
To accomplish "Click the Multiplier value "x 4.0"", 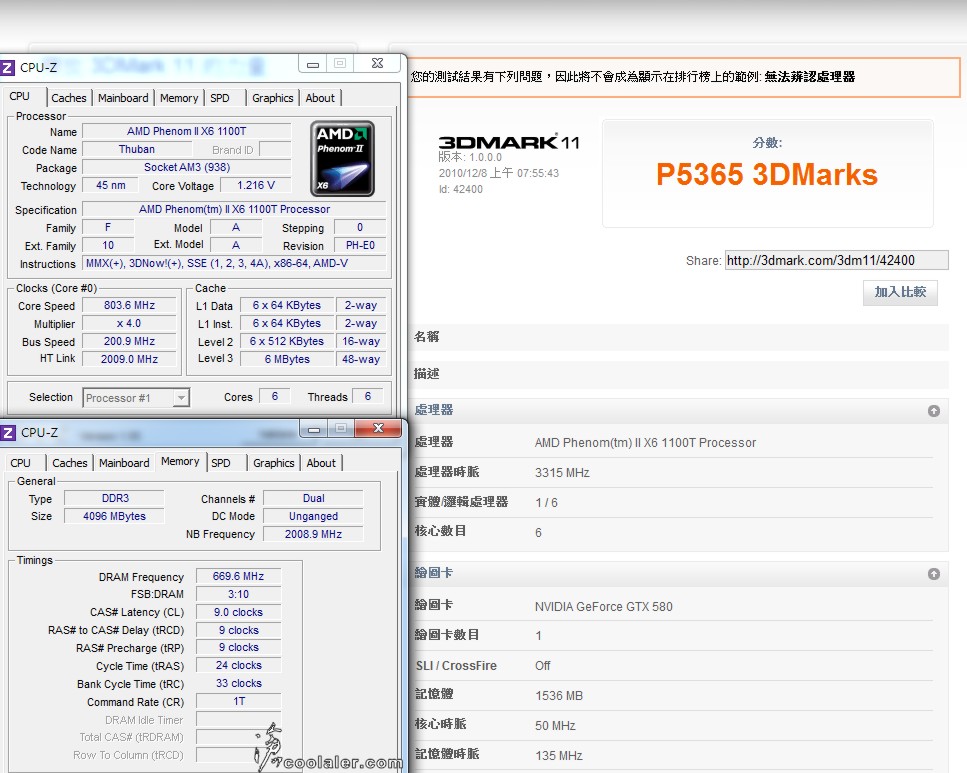I will [x=130, y=323].
